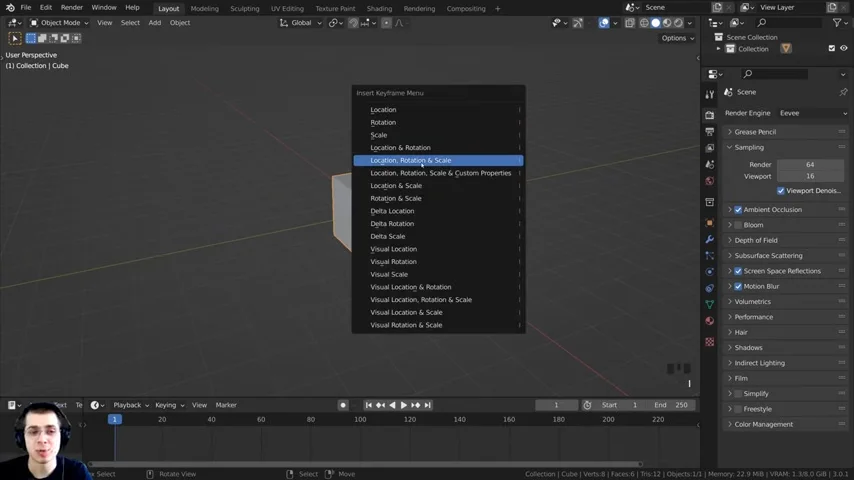Expand the Collection tree row
The width and height of the screenshot is (854, 480).
pos(718,49)
